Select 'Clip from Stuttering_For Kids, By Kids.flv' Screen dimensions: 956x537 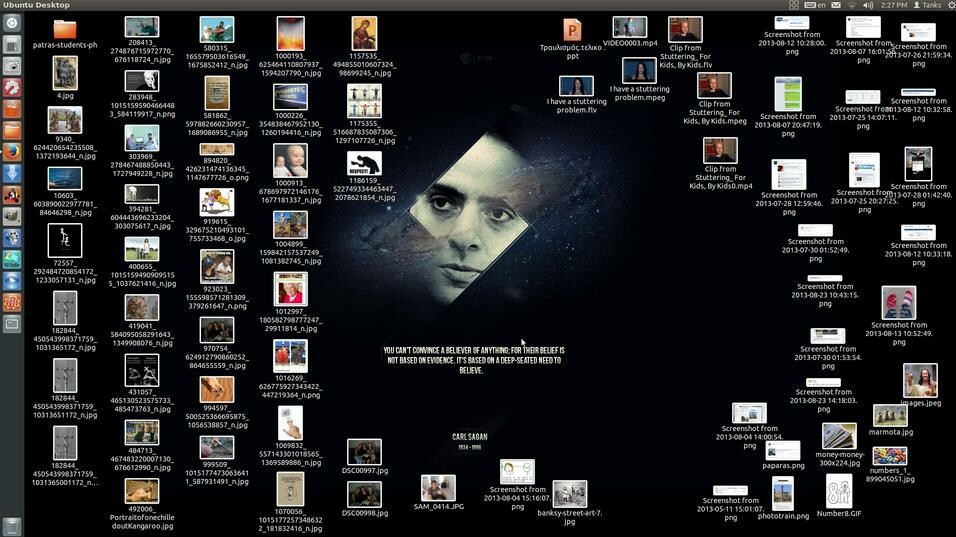coord(685,43)
